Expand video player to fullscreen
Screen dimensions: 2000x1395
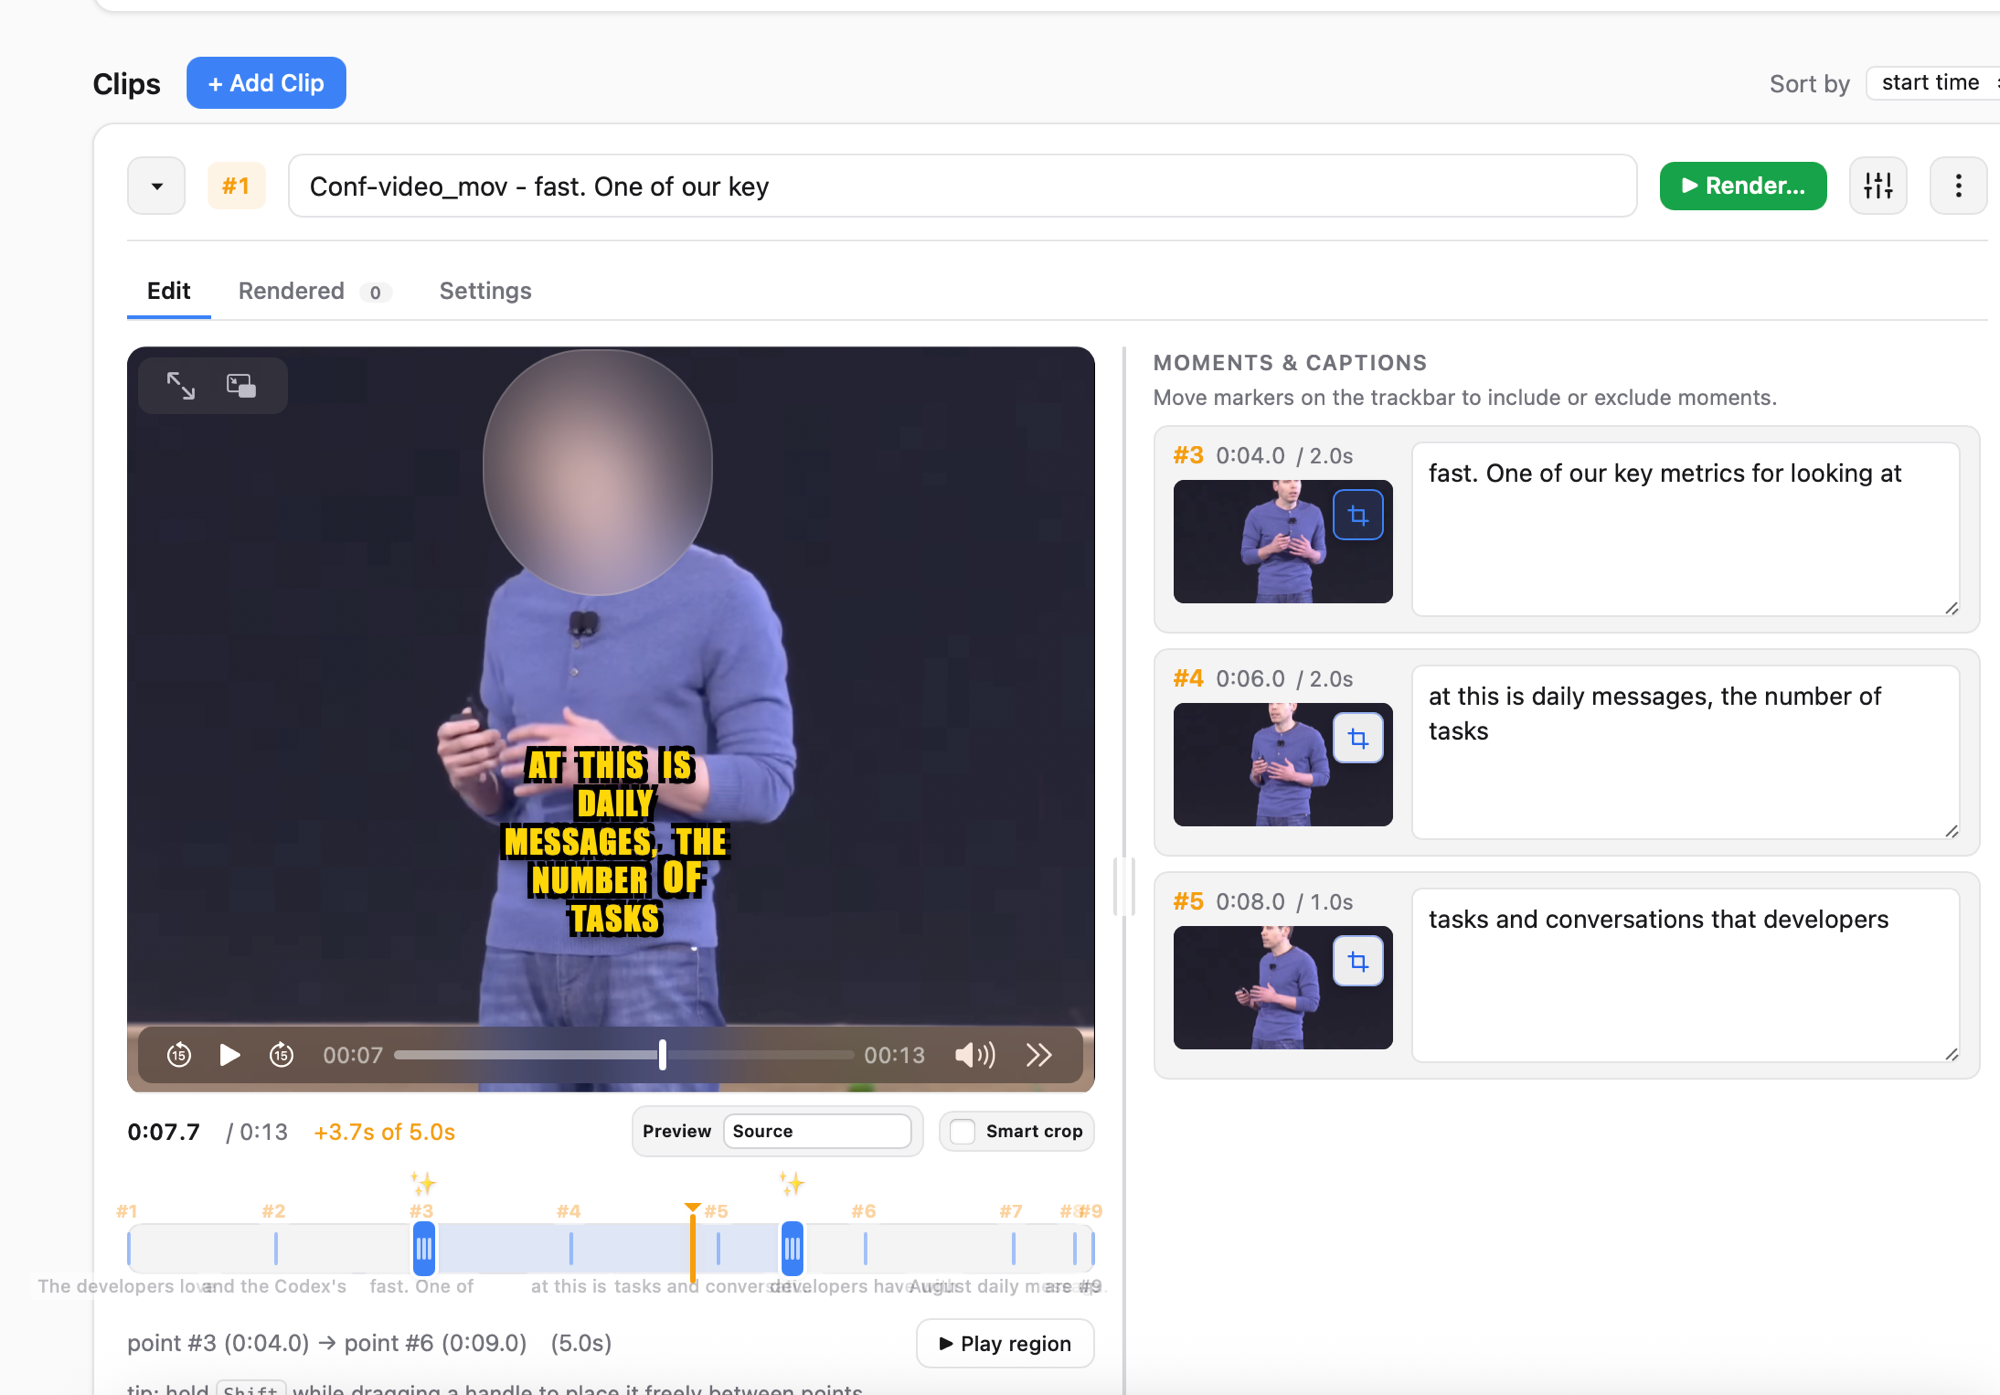(x=181, y=386)
